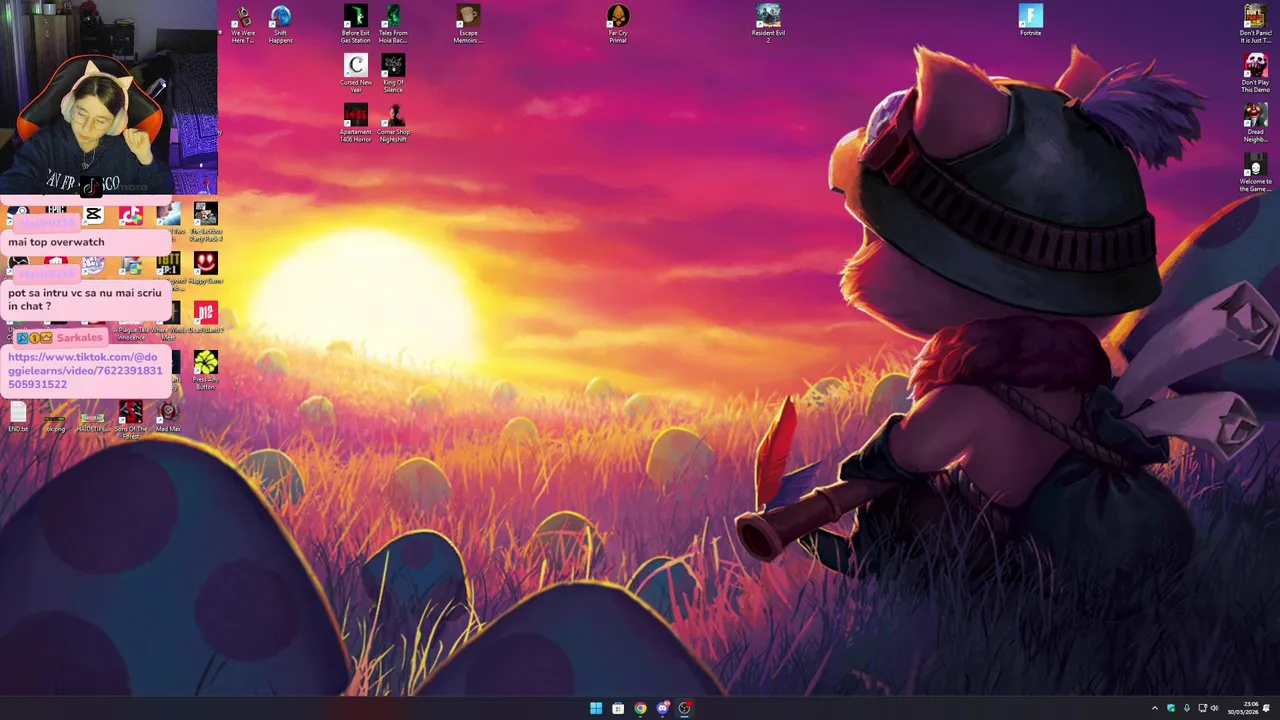Open the We Were Here desktop shortcut

[x=243, y=24]
